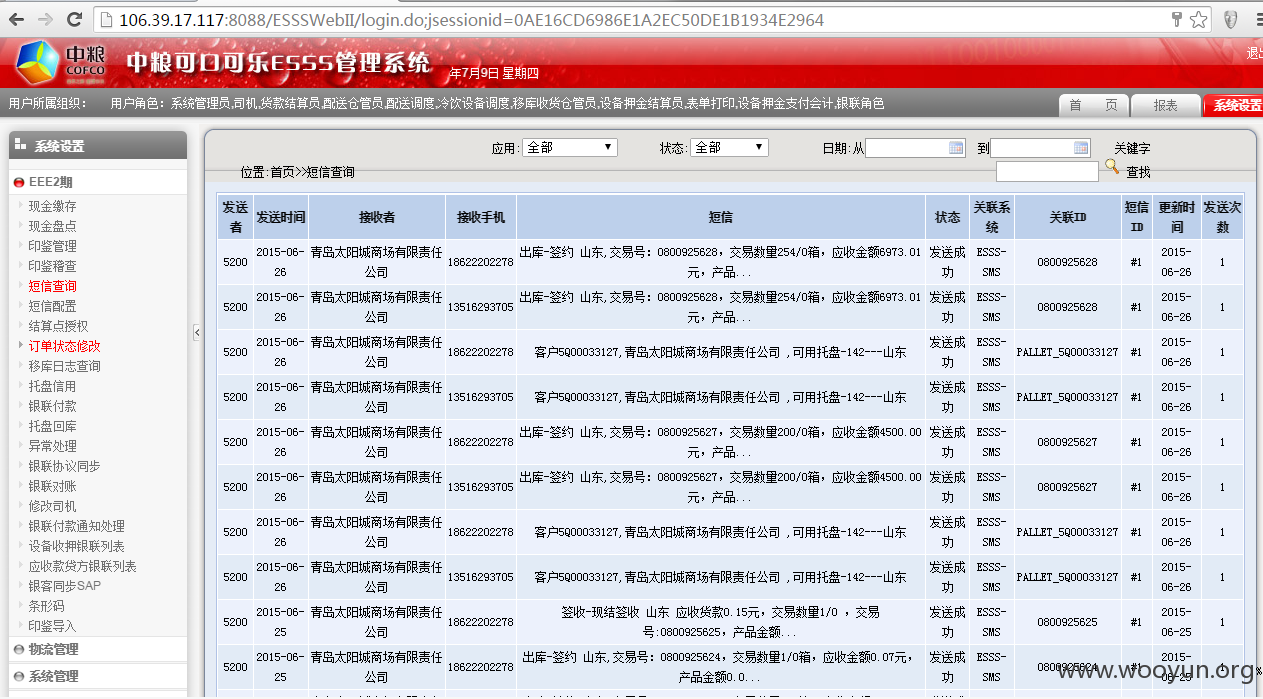Open 短信配置 in the sidebar

point(52,306)
